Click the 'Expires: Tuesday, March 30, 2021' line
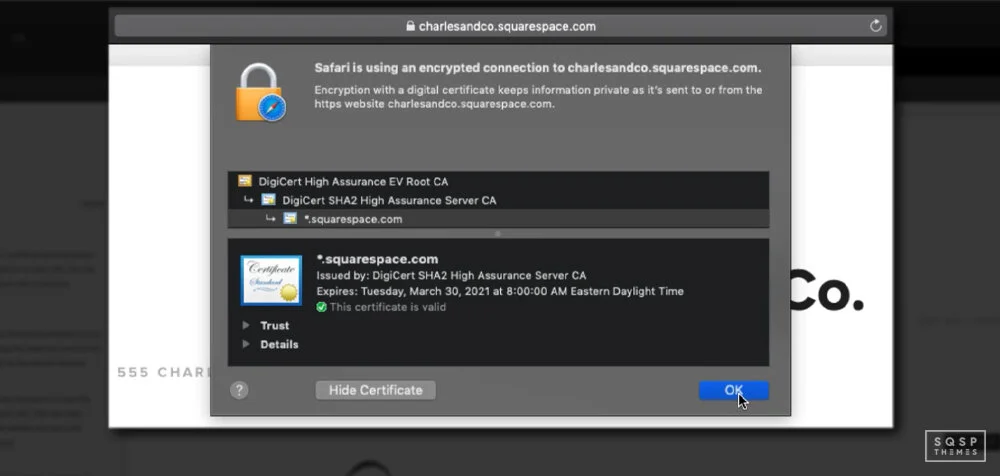Image resolution: width=1000 pixels, height=476 pixels. pos(500,292)
